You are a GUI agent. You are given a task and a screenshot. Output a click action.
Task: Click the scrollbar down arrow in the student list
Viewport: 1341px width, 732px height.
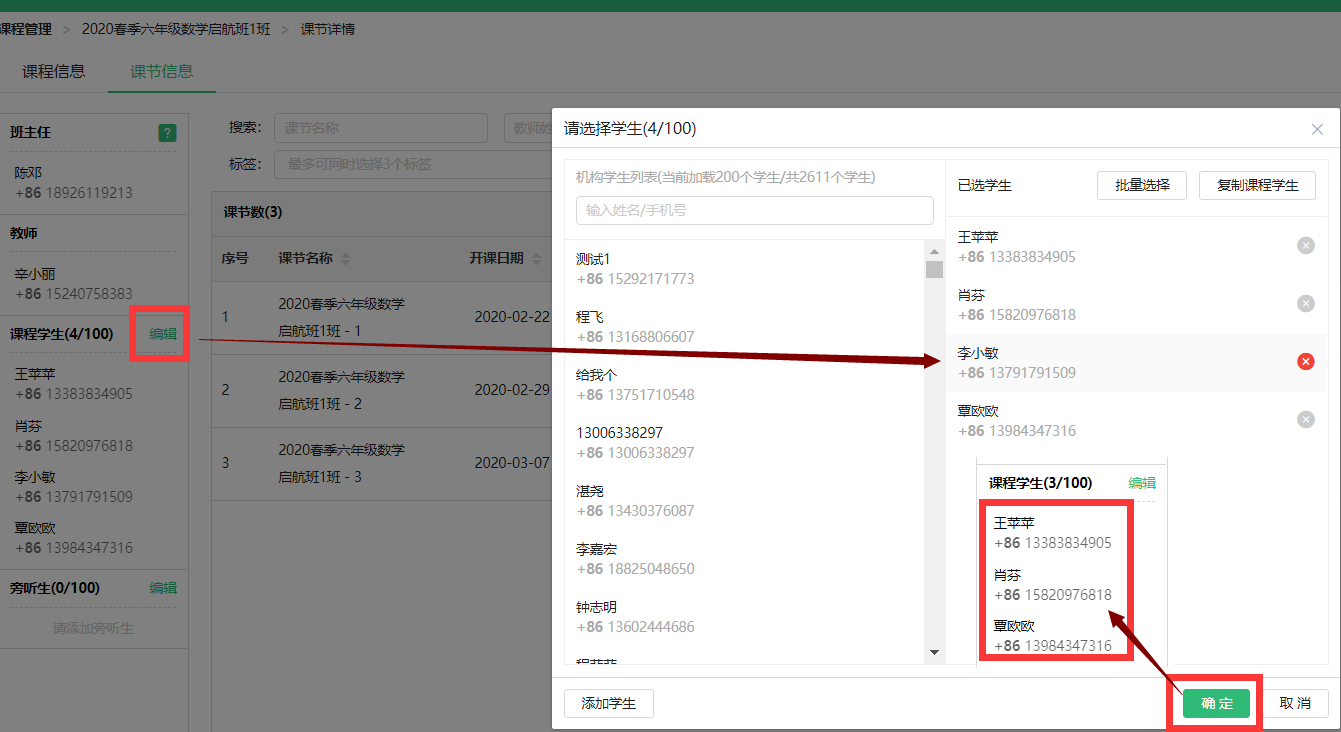click(x=935, y=652)
